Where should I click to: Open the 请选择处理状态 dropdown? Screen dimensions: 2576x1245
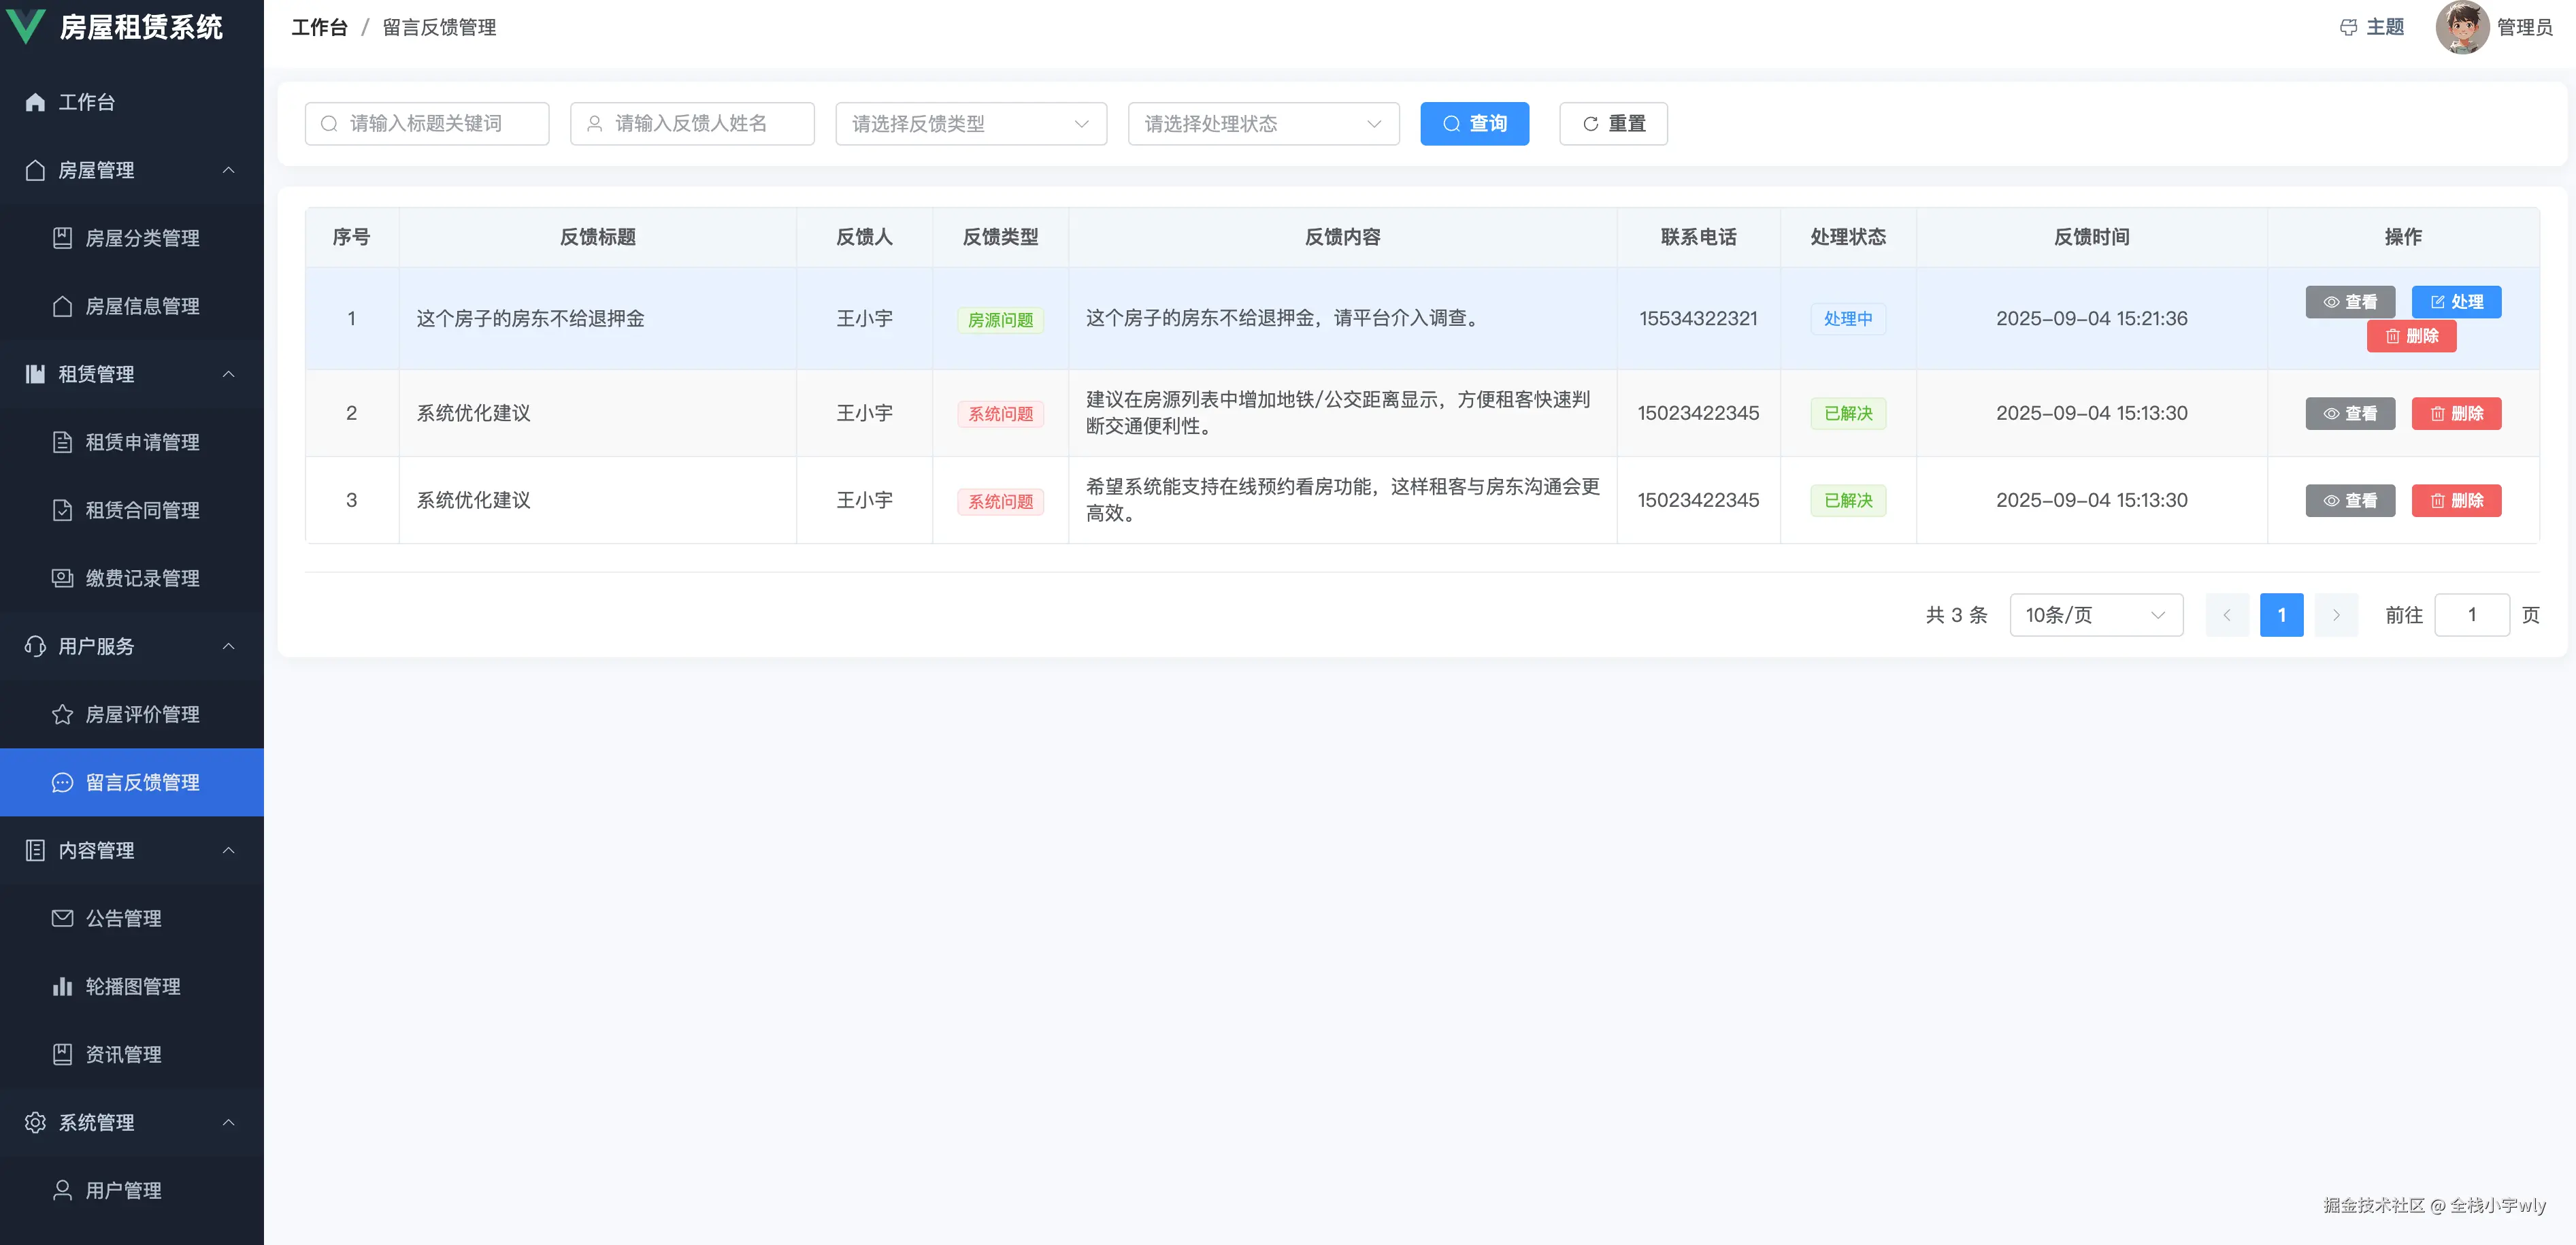(x=1263, y=123)
